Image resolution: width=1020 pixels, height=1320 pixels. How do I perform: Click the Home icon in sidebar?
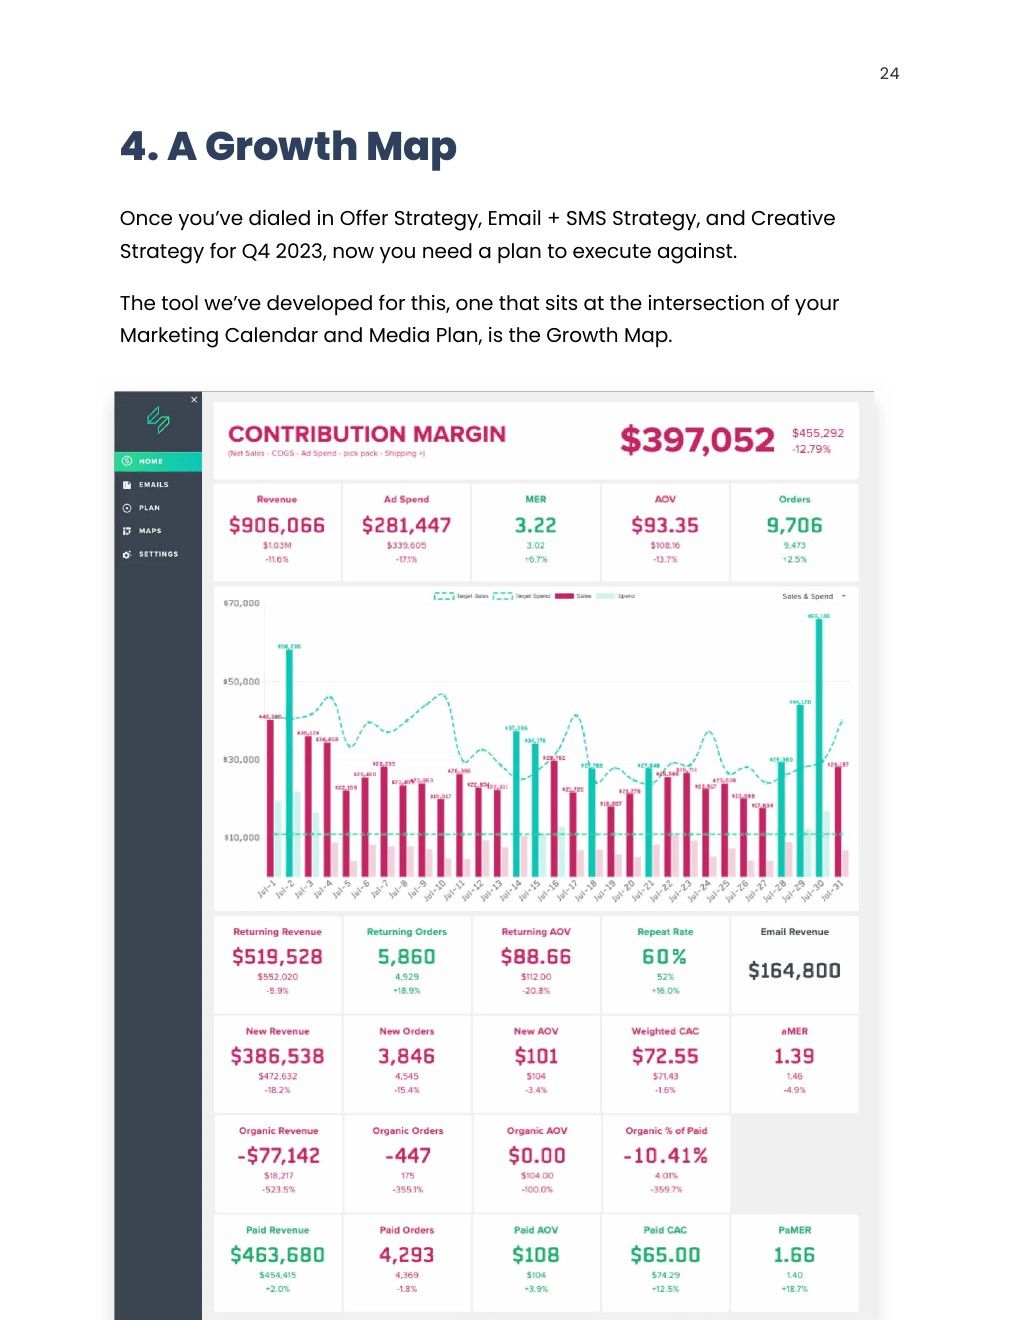(127, 461)
